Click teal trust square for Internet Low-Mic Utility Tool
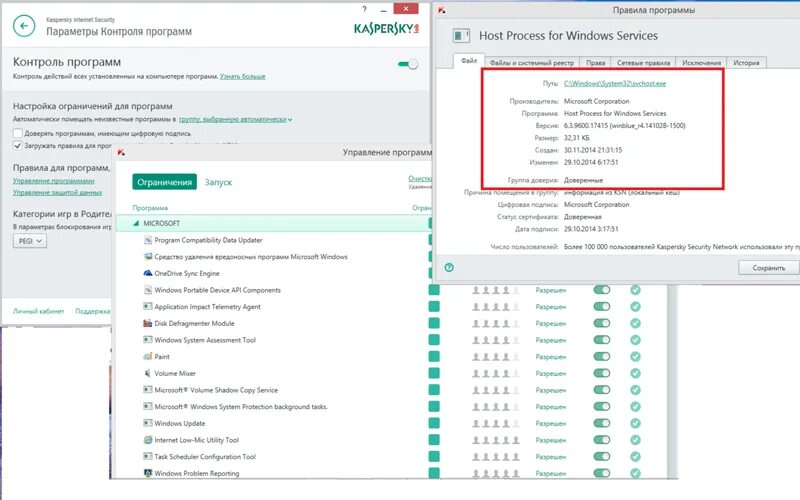The width and height of the screenshot is (800, 500). coord(434,440)
